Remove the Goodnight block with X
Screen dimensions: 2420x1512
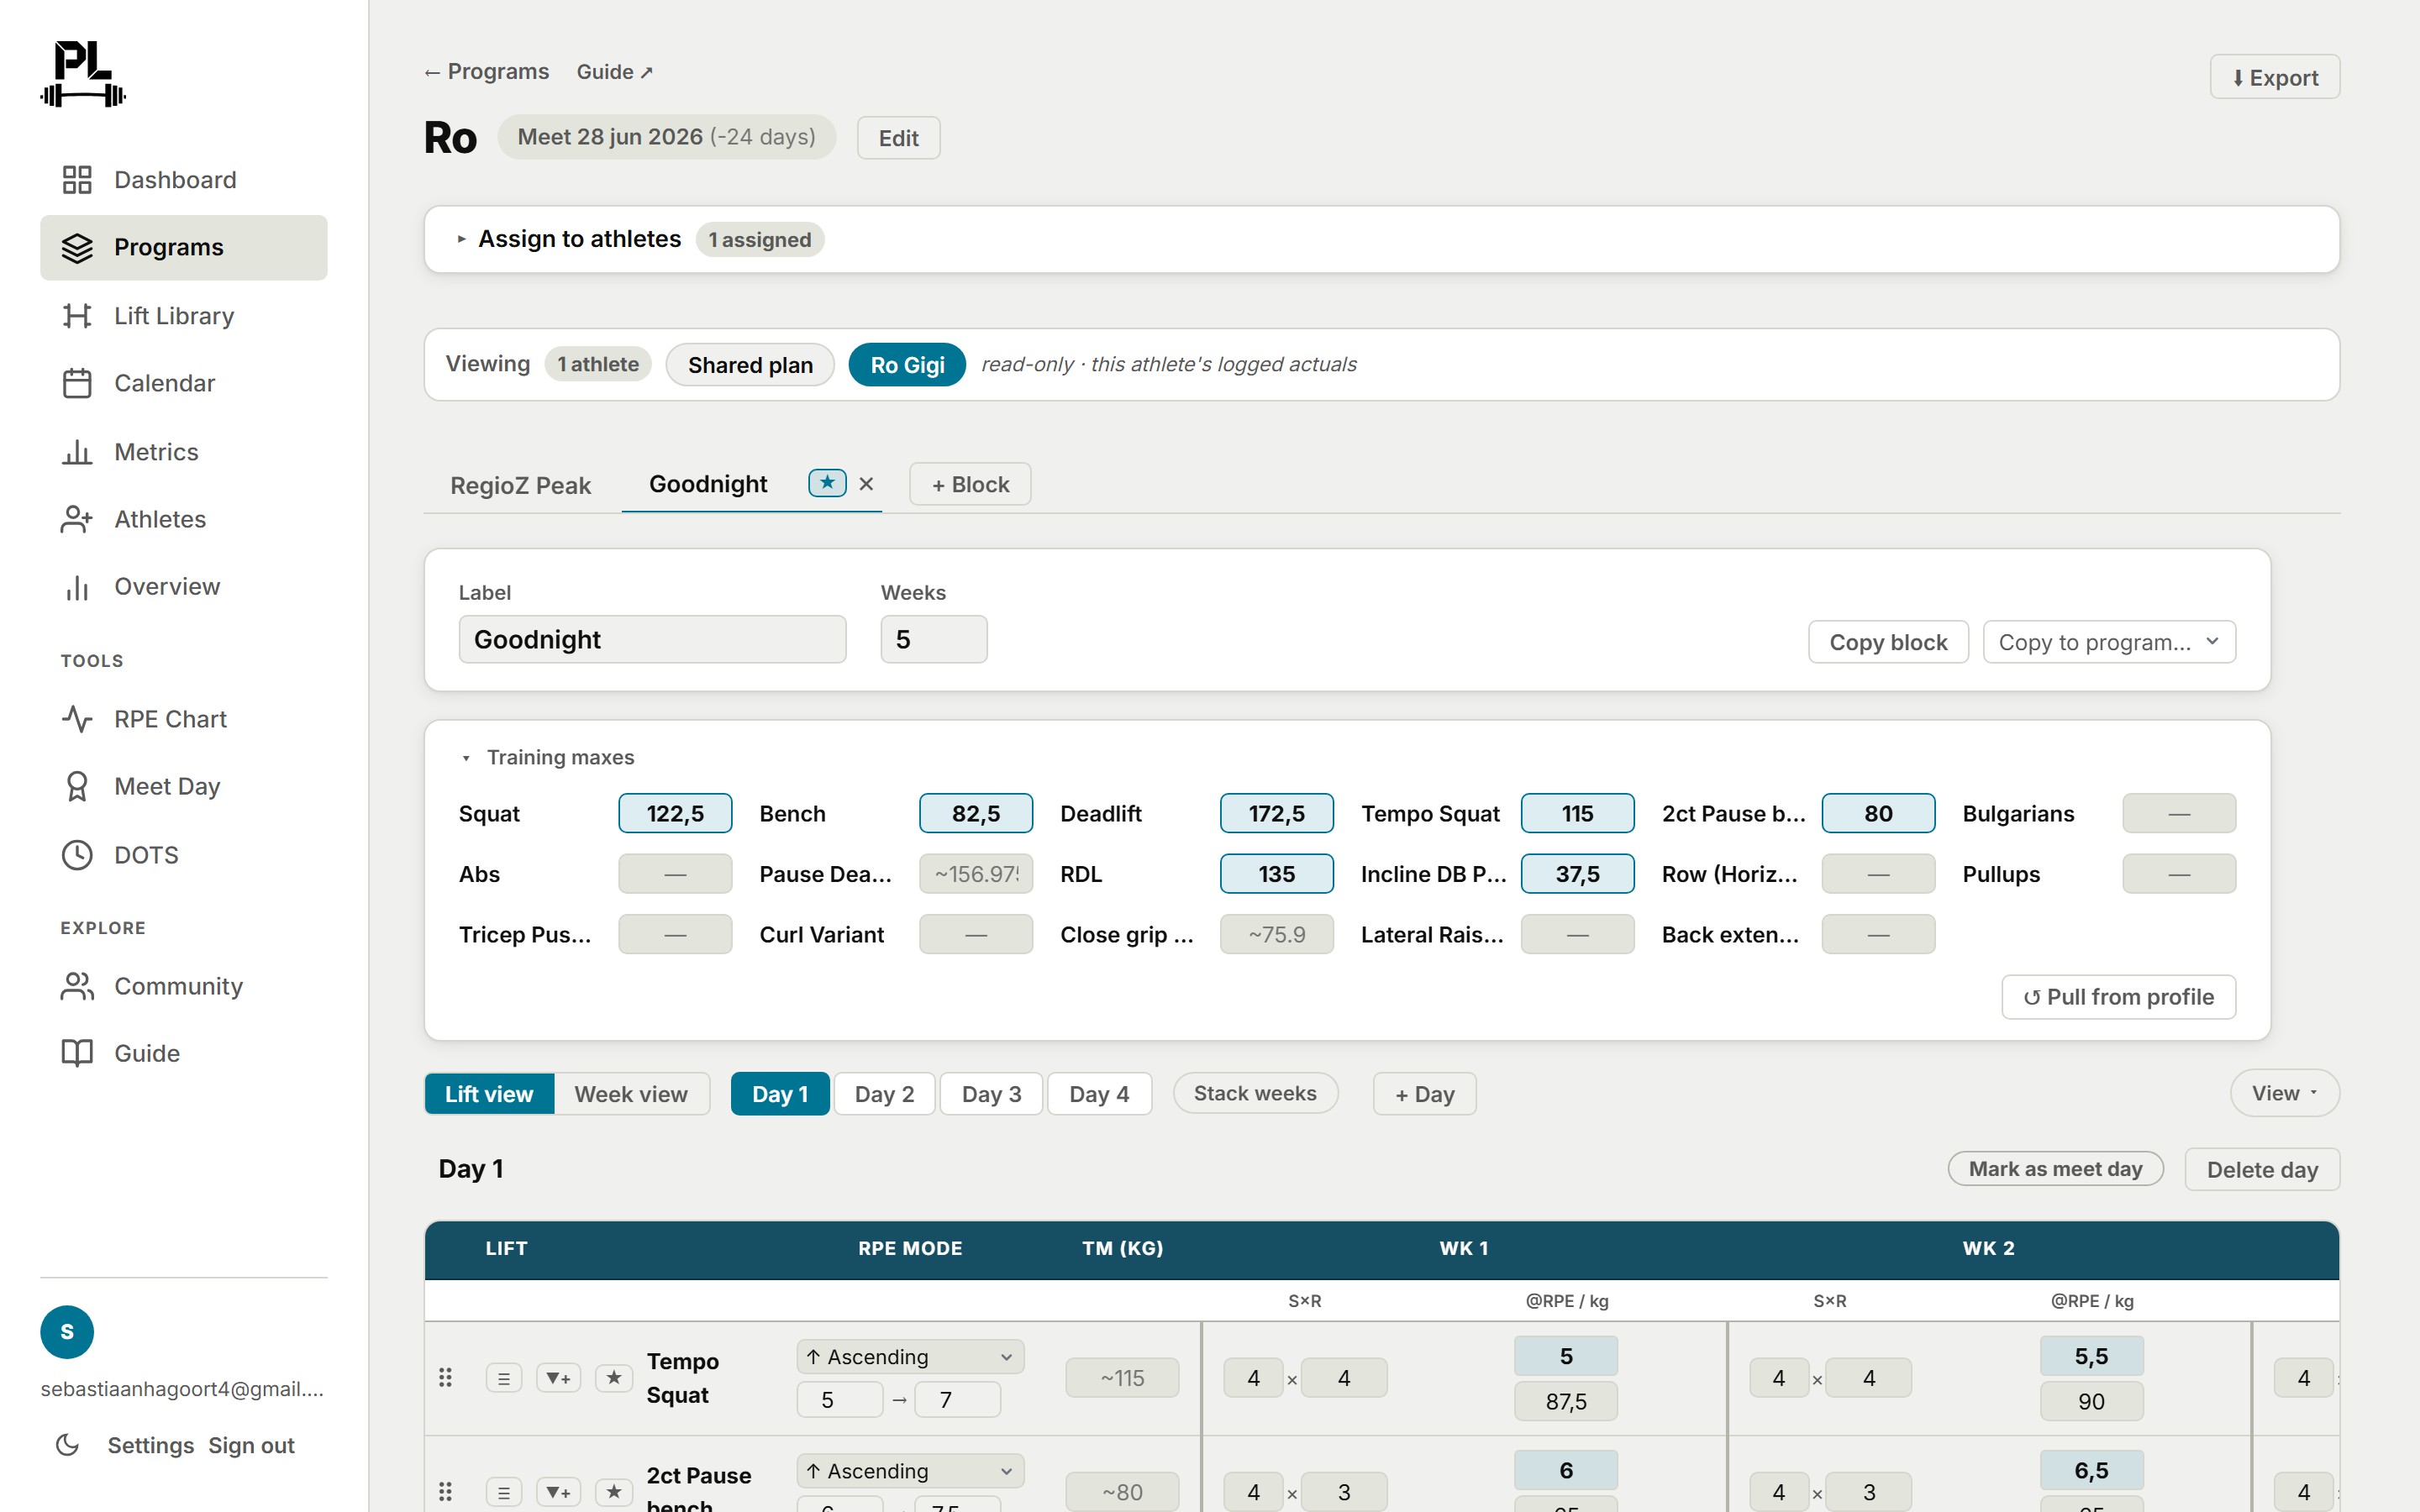[866, 484]
